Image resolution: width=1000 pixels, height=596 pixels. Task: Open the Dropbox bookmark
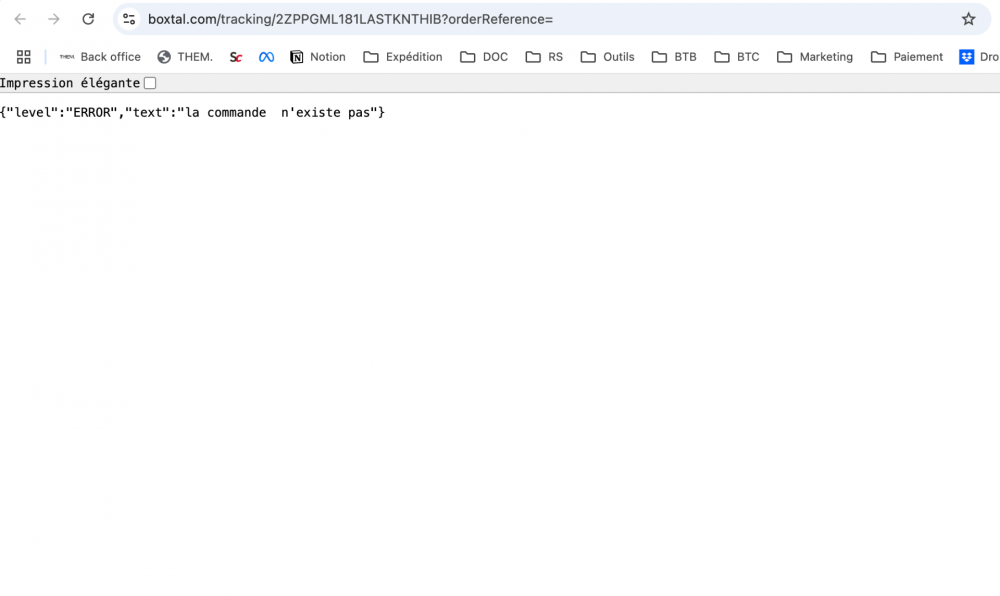coord(979,57)
